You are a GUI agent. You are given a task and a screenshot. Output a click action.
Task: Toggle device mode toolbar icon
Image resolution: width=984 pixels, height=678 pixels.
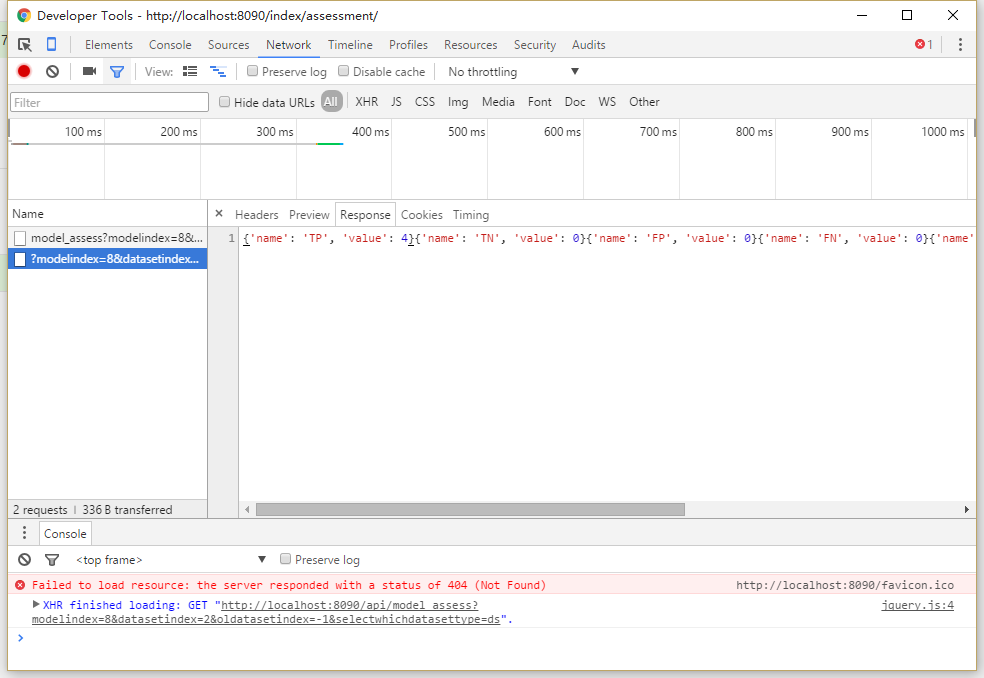click(x=51, y=45)
